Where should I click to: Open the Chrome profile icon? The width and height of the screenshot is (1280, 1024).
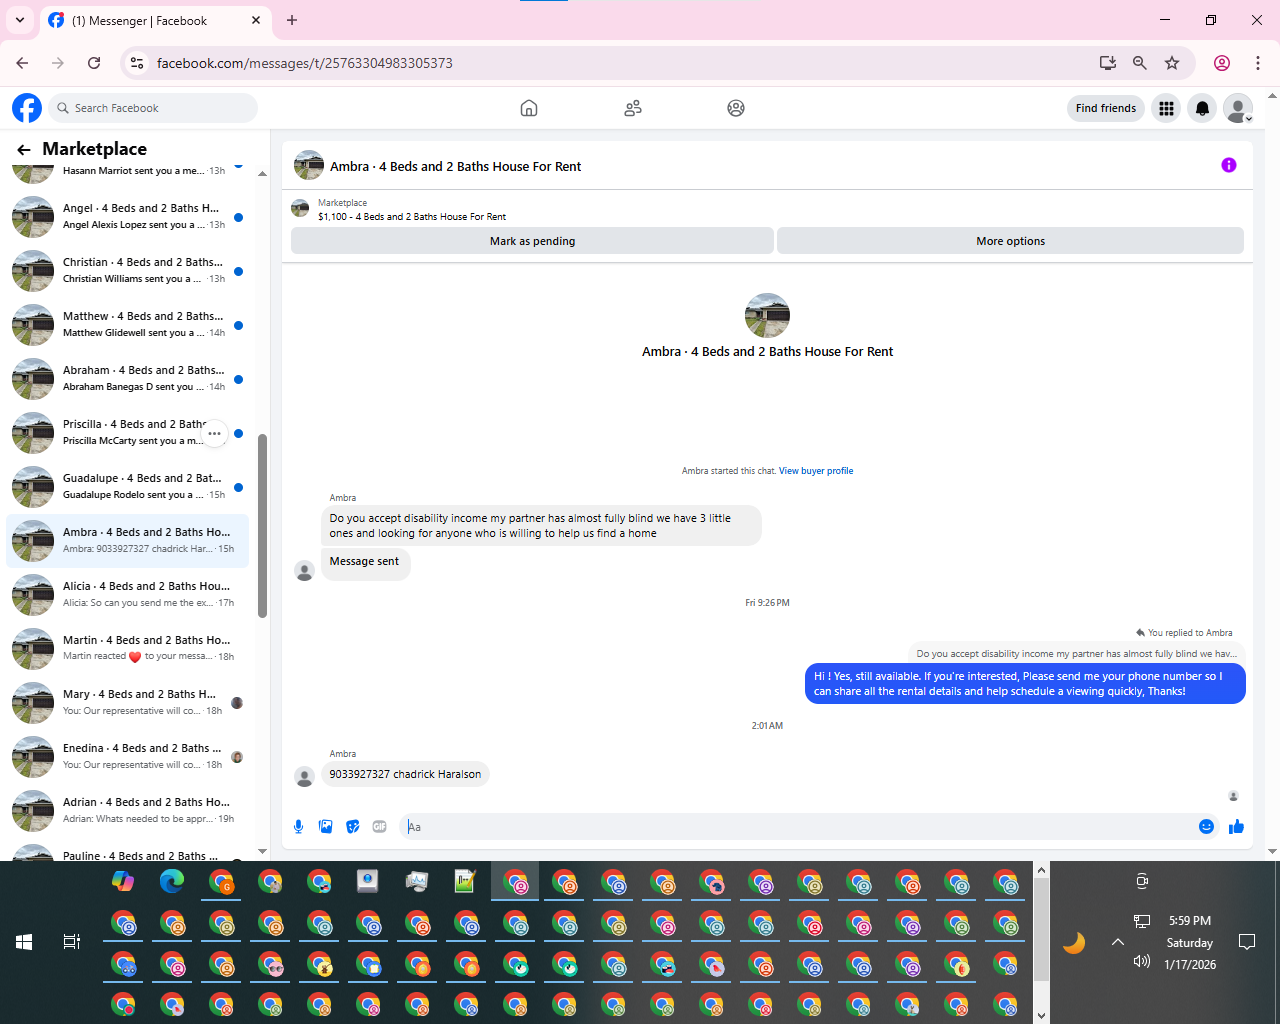(1222, 63)
